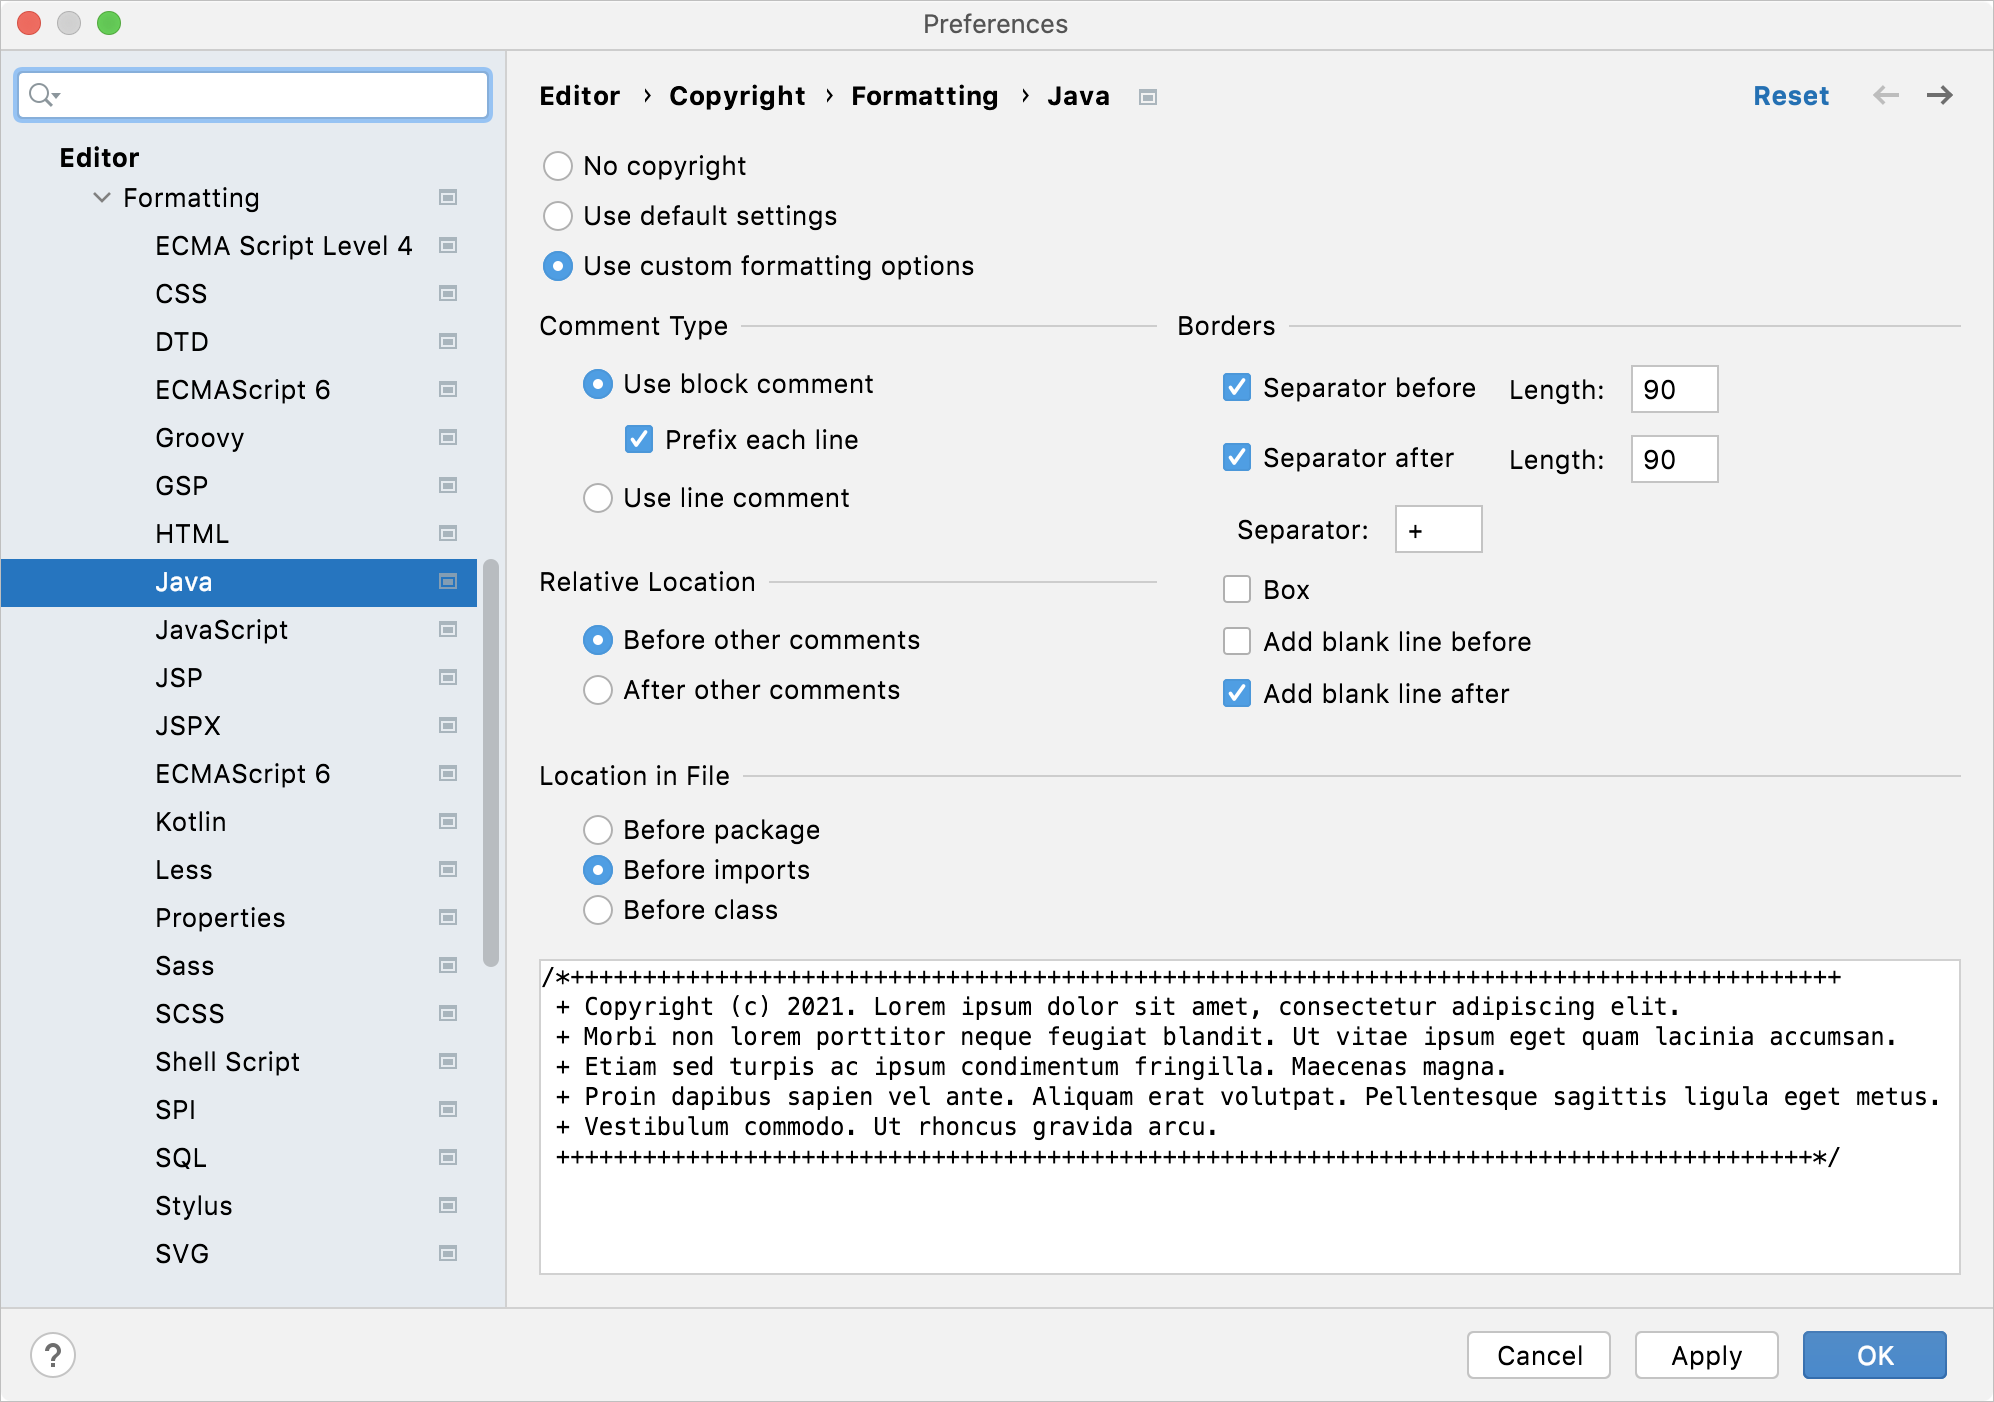Open the JavaScript formatting settings

(222, 630)
